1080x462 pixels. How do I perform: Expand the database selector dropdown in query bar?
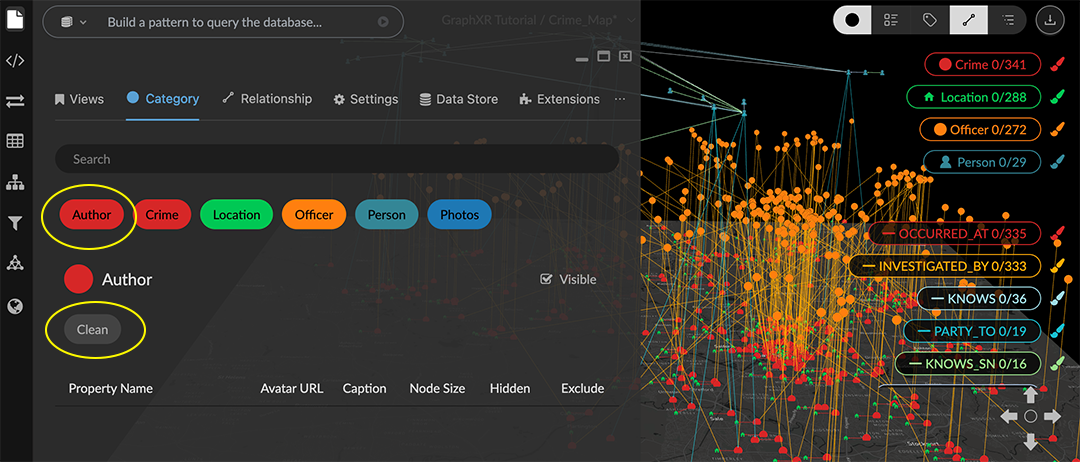click(x=74, y=22)
